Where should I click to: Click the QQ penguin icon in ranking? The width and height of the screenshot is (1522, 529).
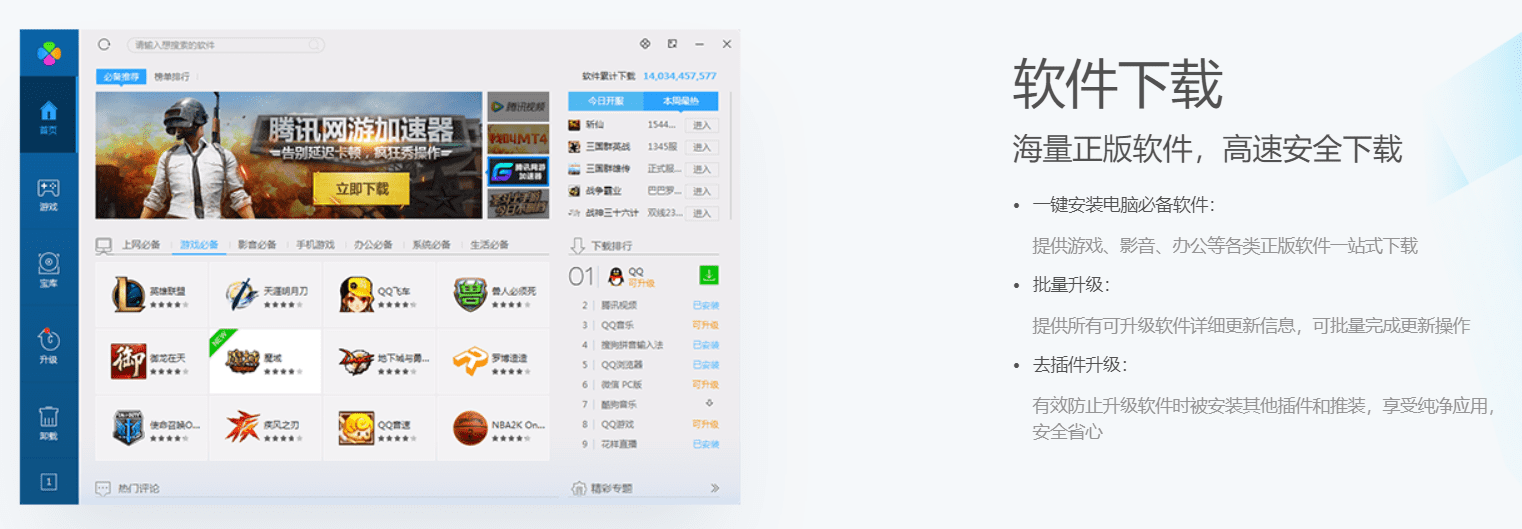pyautogui.click(x=615, y=276)
